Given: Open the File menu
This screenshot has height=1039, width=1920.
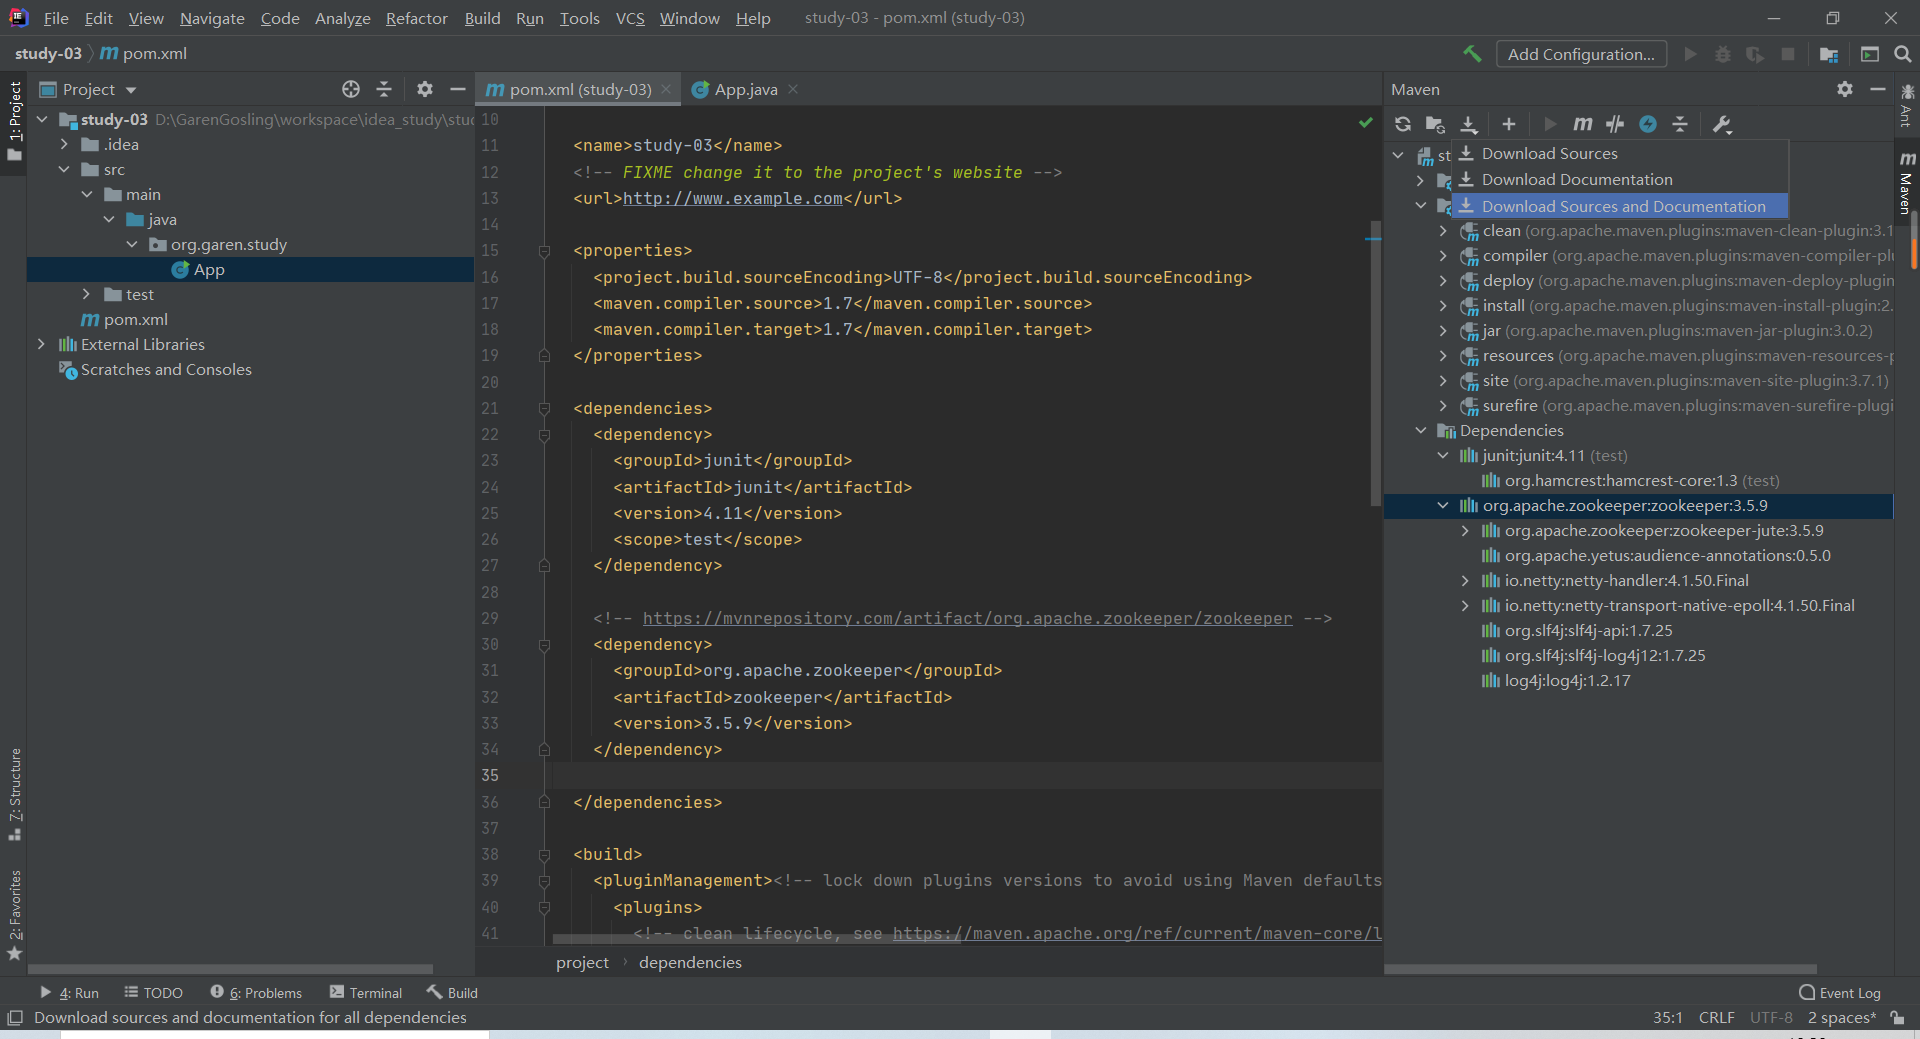Looking at the screenshot, I should click(x=56, y=18).
